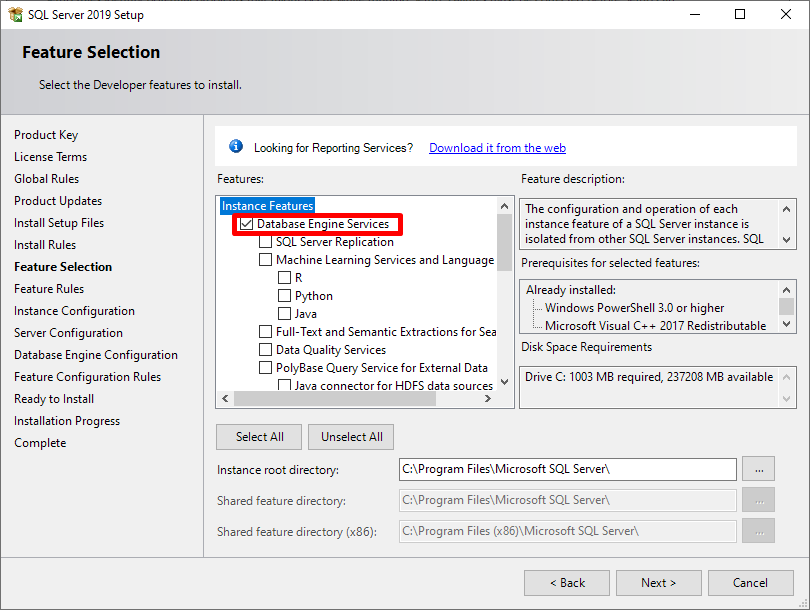Browse for instance root directory
Screen dimensions: 810x610
759,469
